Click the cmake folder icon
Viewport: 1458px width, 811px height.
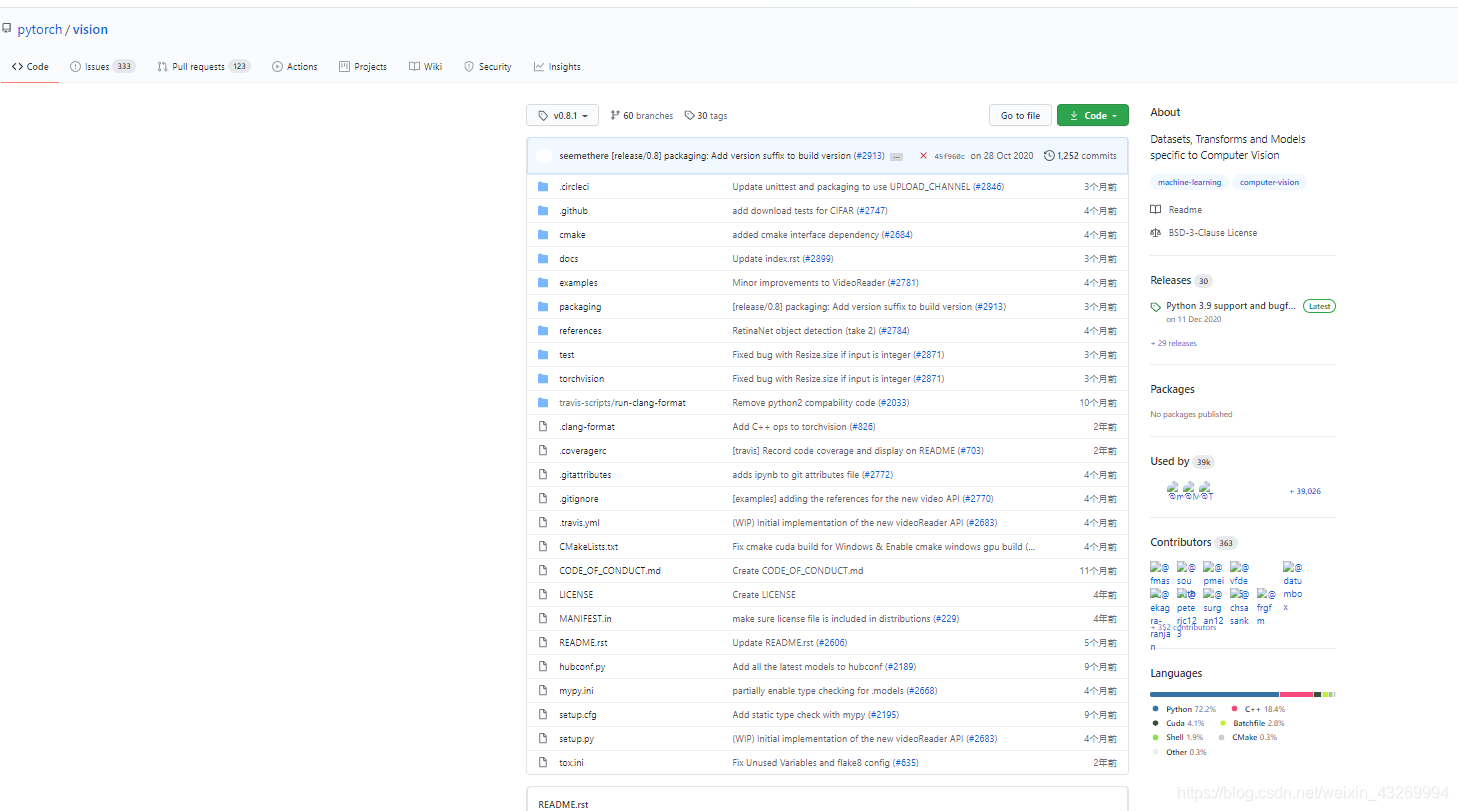543,235
